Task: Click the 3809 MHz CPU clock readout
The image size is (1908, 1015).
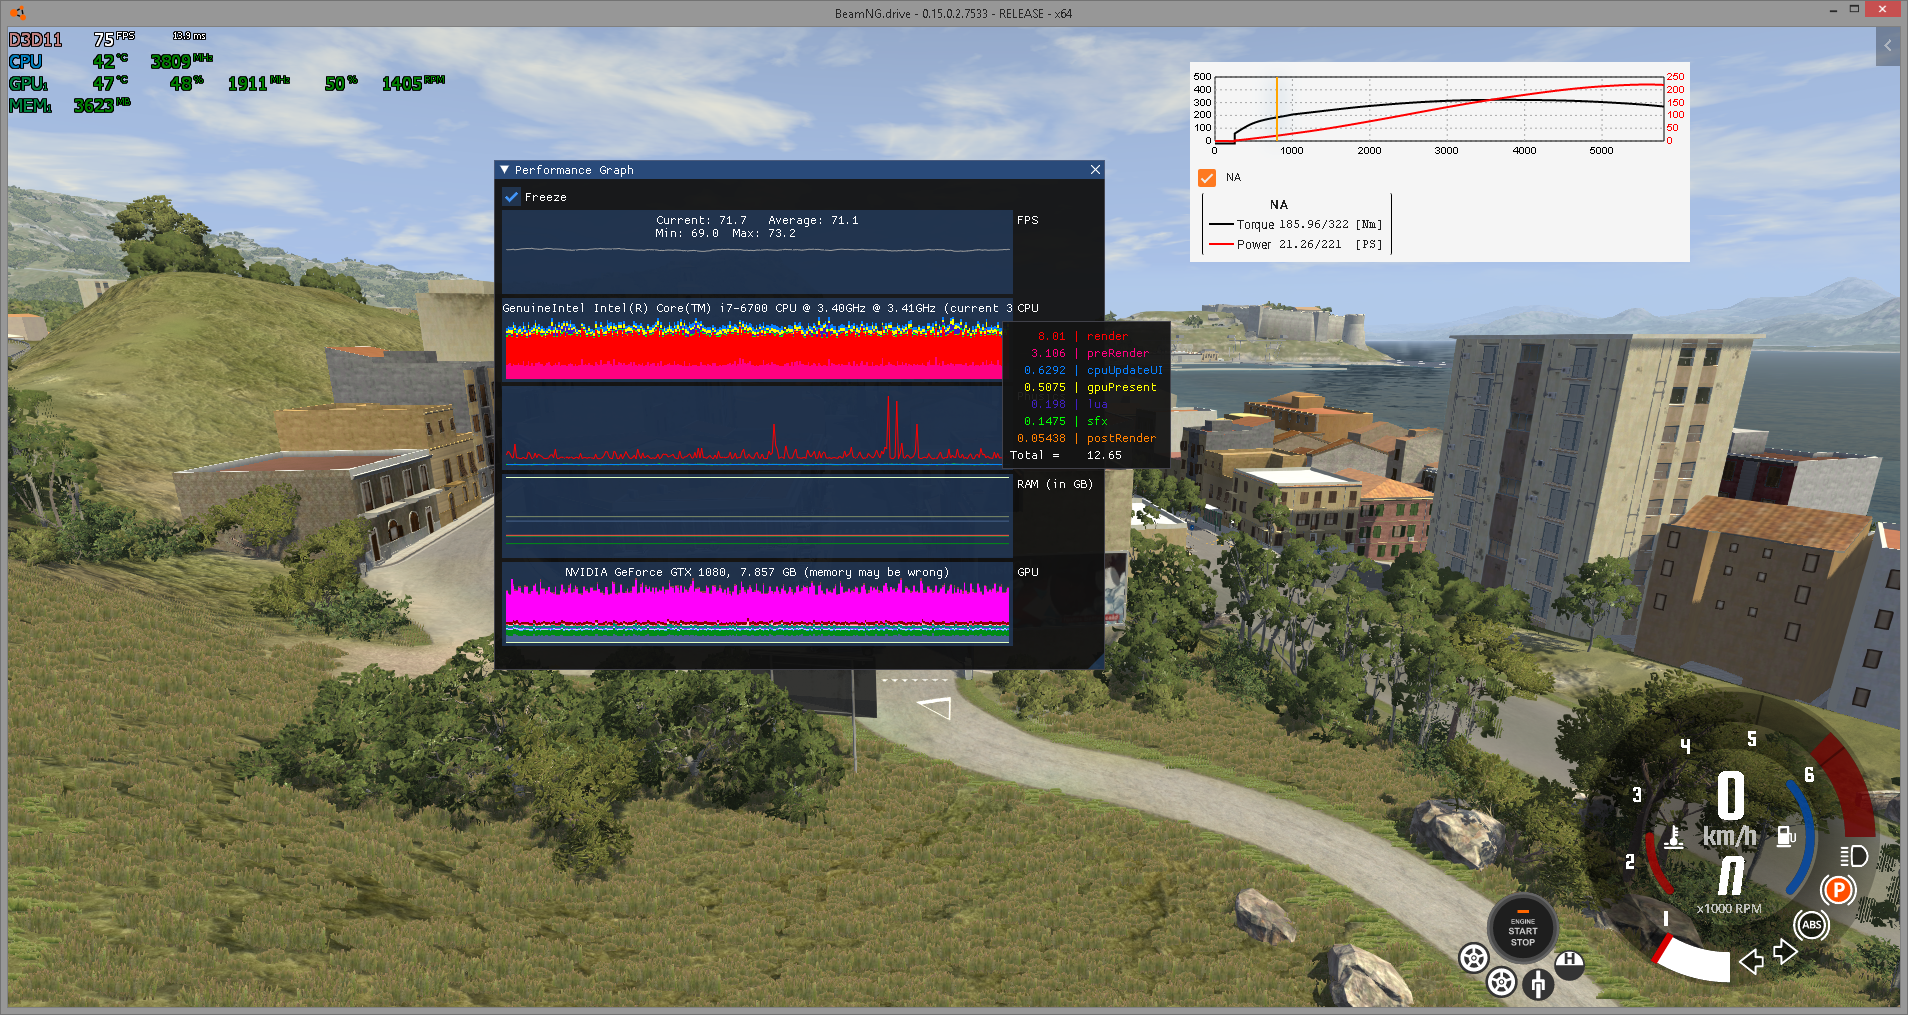Action: coord(181,61)
